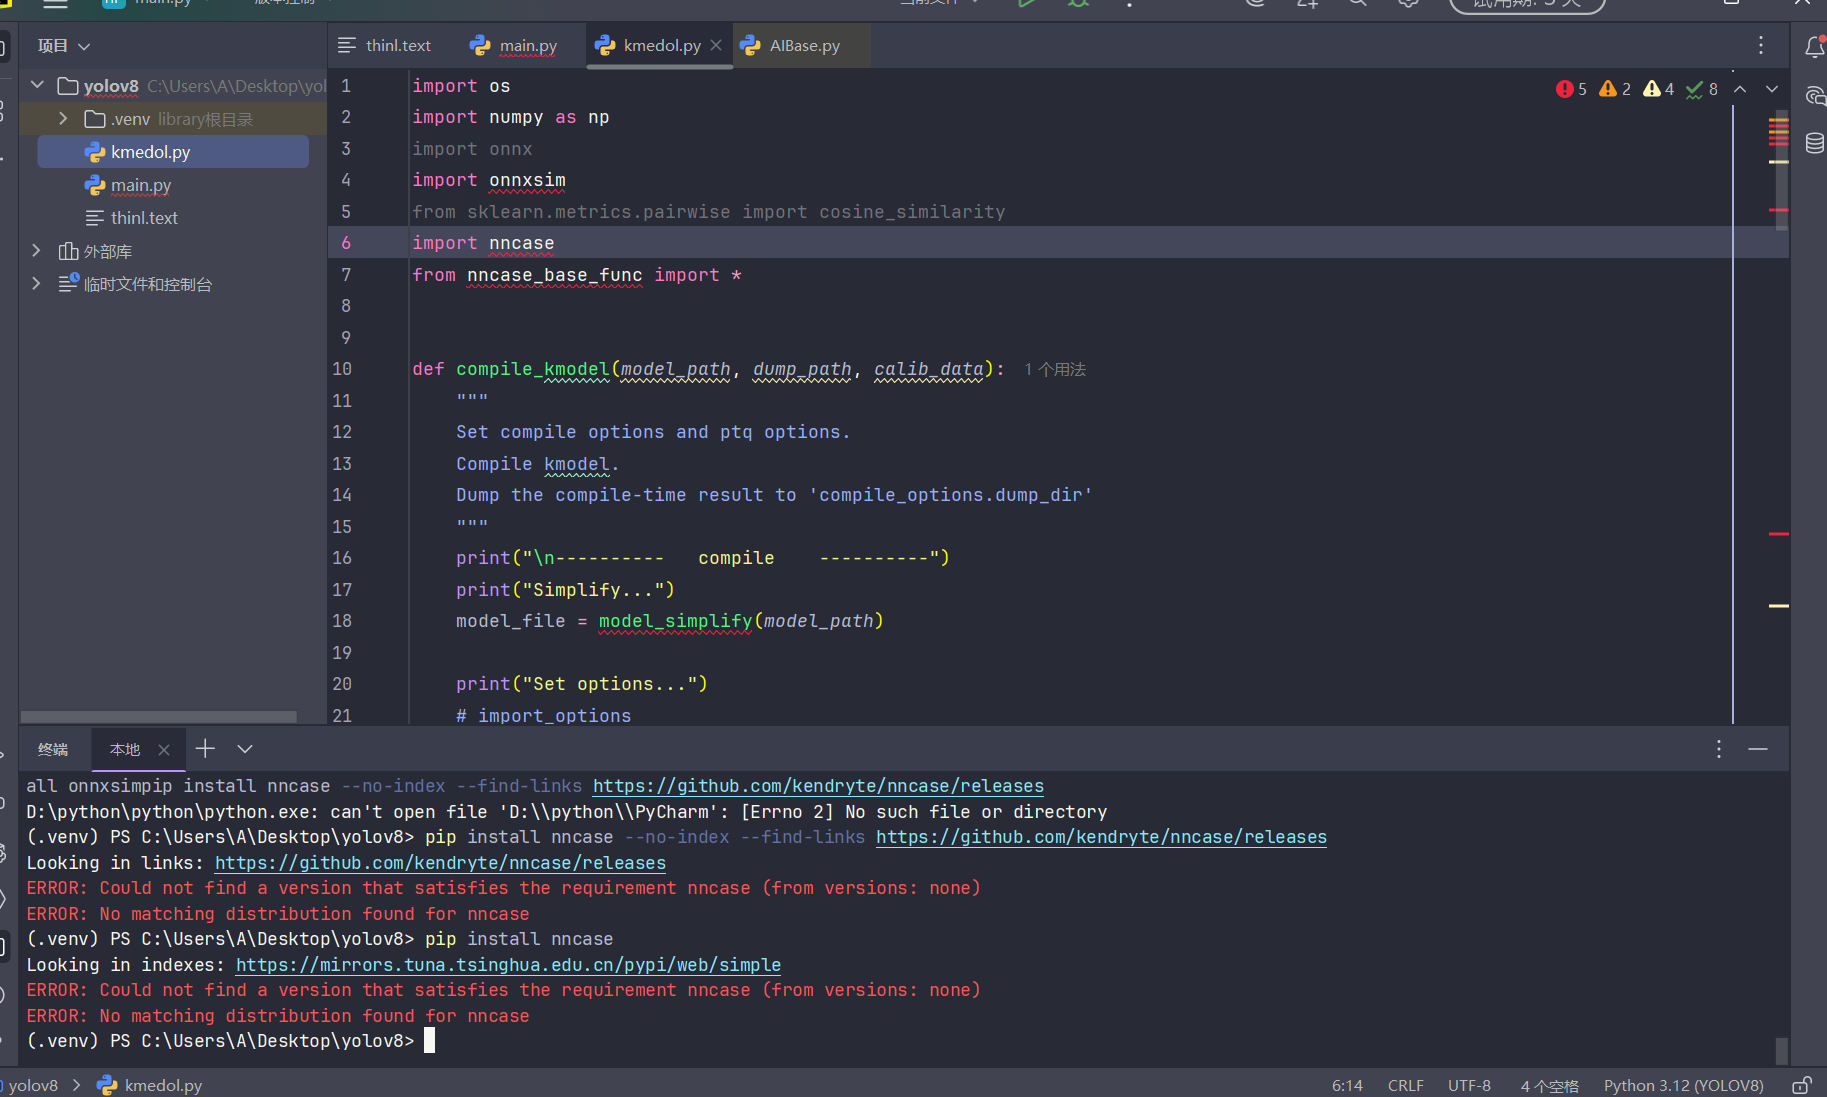Show the 8 typos inspection indicator
The height and width of the screenshot is (1097, 1827).
point(1702,89)
